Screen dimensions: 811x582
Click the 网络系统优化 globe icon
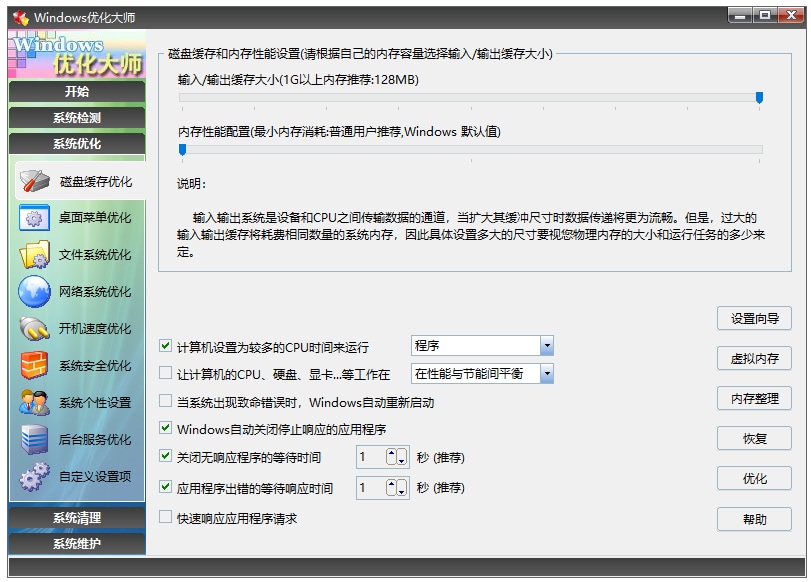tap(34, 291)
